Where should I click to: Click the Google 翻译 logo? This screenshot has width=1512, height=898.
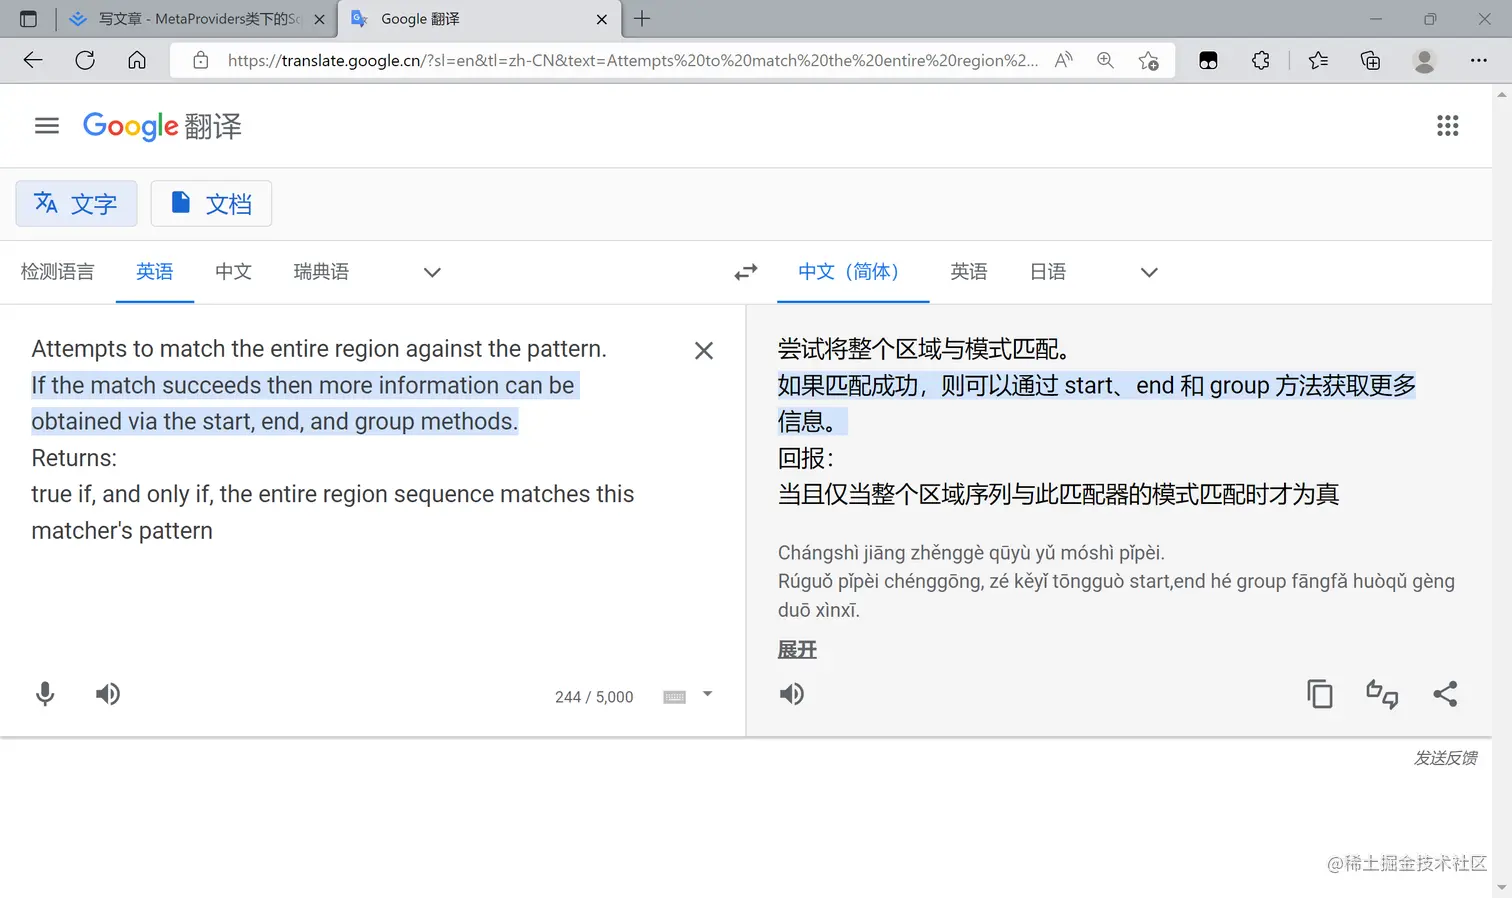162,126
